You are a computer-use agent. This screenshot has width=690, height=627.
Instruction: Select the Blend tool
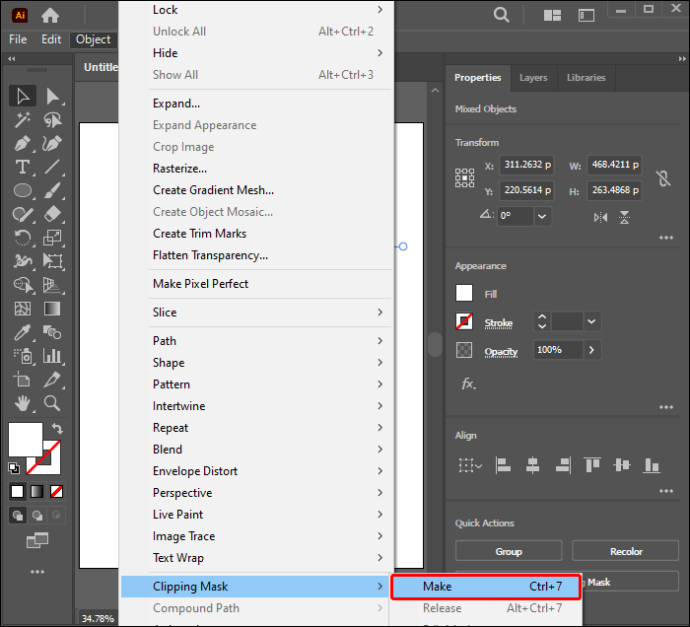[52, 332]
